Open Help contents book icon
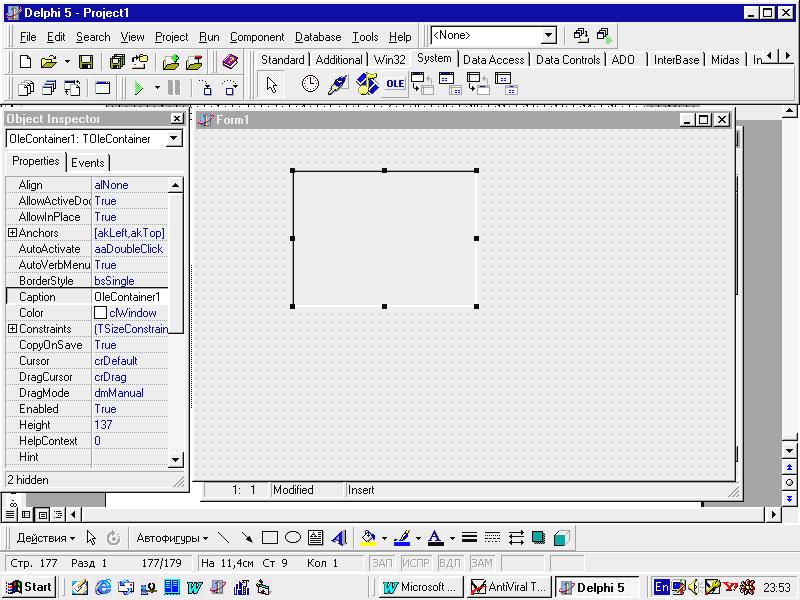 pos(231,62)
